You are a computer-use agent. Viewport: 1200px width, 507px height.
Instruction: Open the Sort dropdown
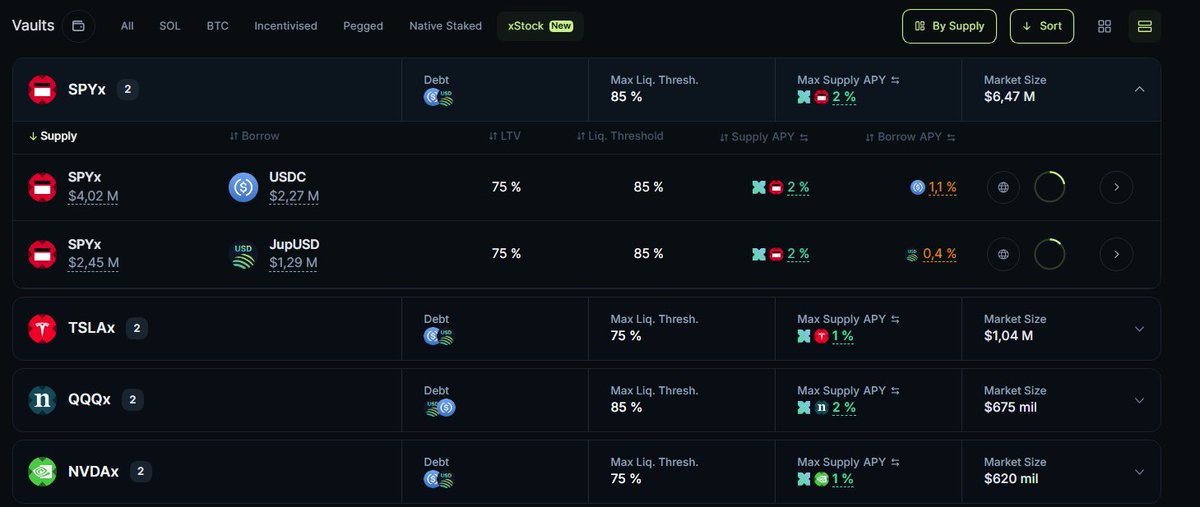[x=1042, y=26]
